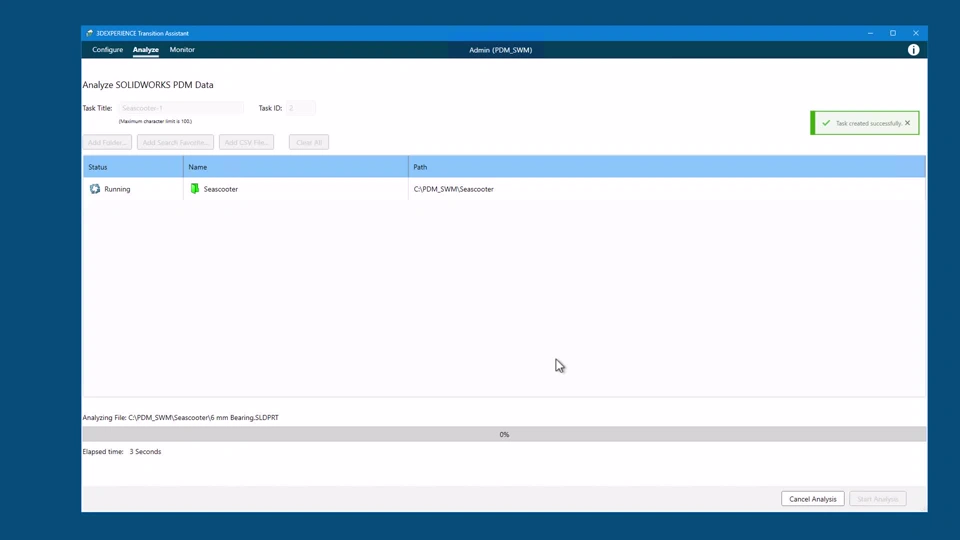Maximize the Transition Assistant window

tap(893, 33)
